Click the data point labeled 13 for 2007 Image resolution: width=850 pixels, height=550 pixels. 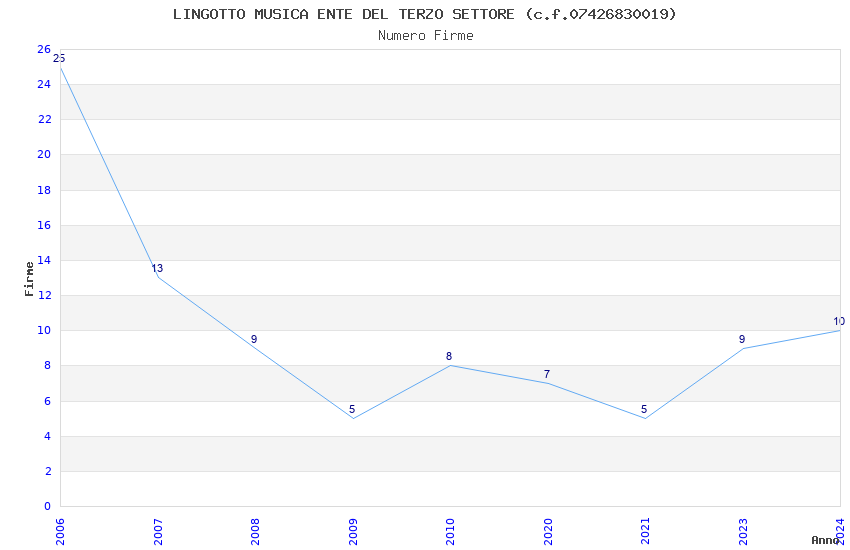click(x=157, y=268)
